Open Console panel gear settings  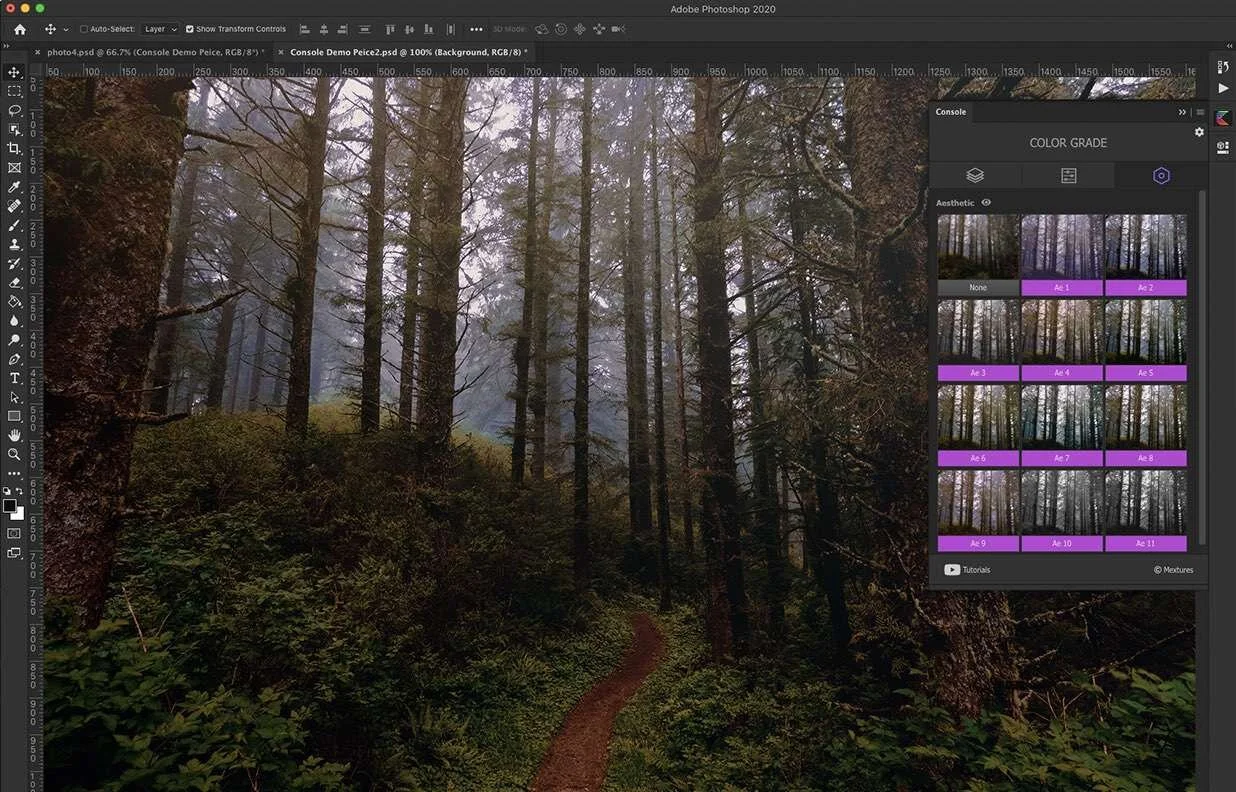click(1199, 132)
